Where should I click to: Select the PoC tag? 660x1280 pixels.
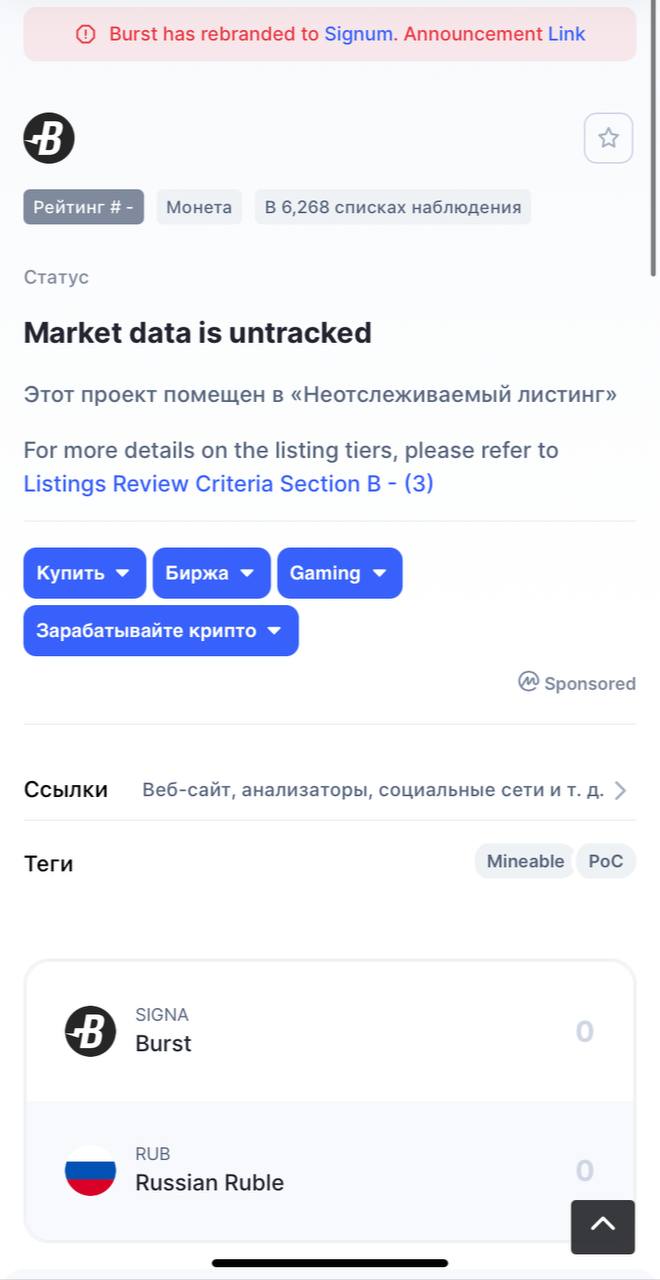click(606, 861)
